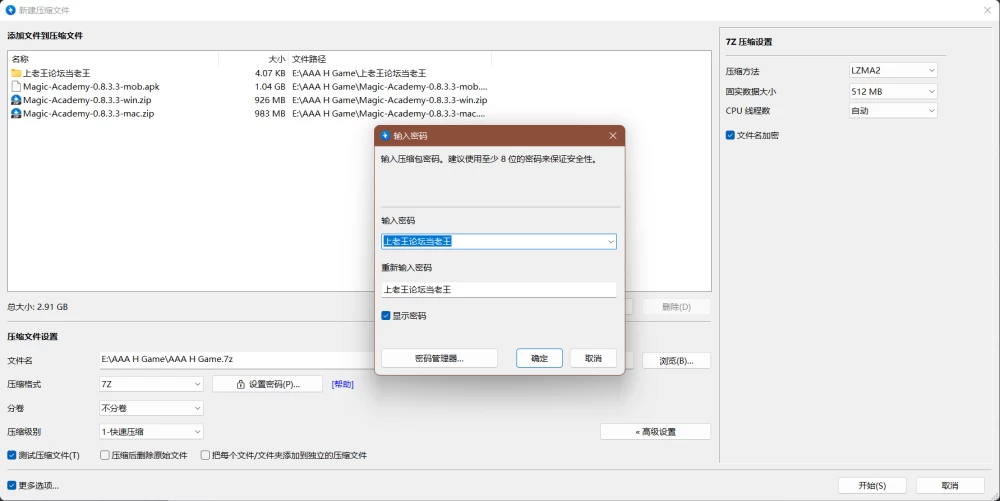The width and height of the screenshot is (1000, 501).
Task: Select Magic-Academy-0.8.3.3-mob.apk row
Action: [250, 87]
